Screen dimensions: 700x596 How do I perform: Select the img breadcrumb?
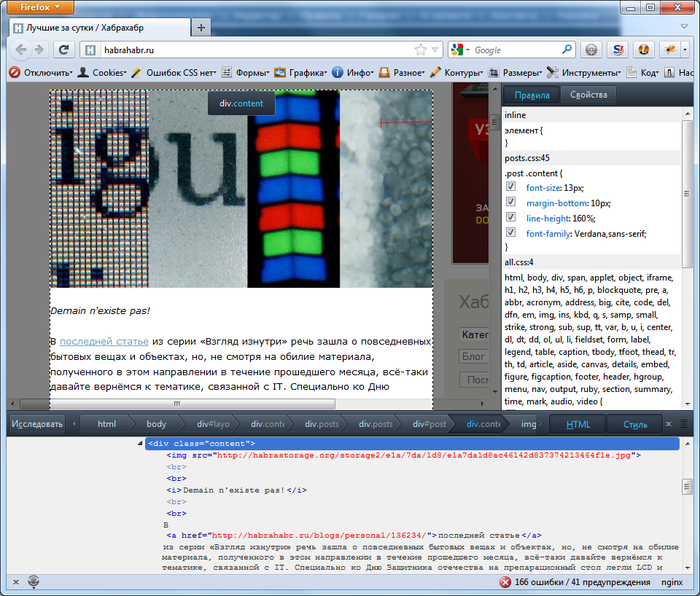point(529,424)
